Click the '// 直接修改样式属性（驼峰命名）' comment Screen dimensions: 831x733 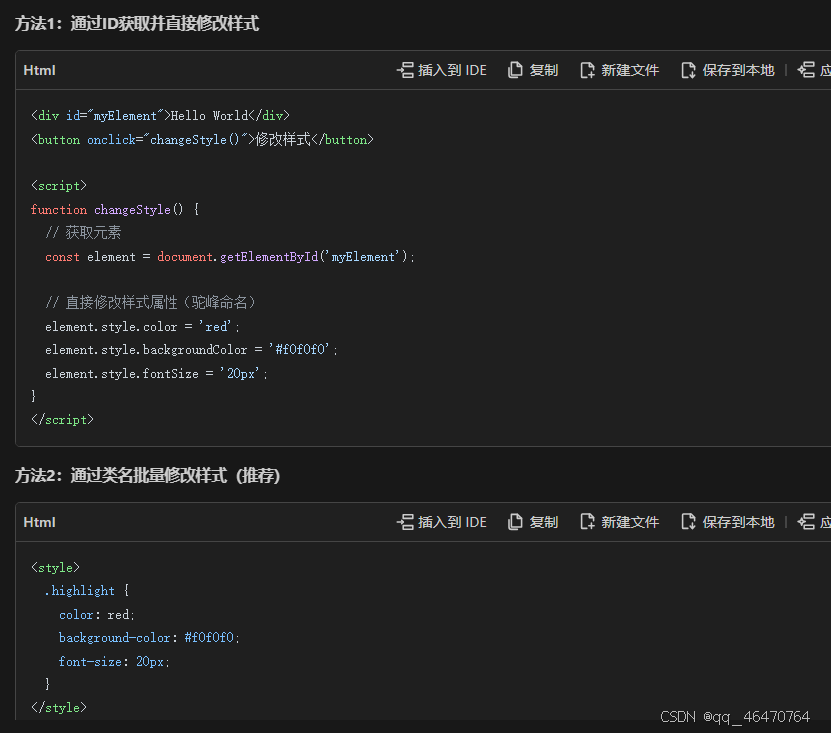coord(151,303)
